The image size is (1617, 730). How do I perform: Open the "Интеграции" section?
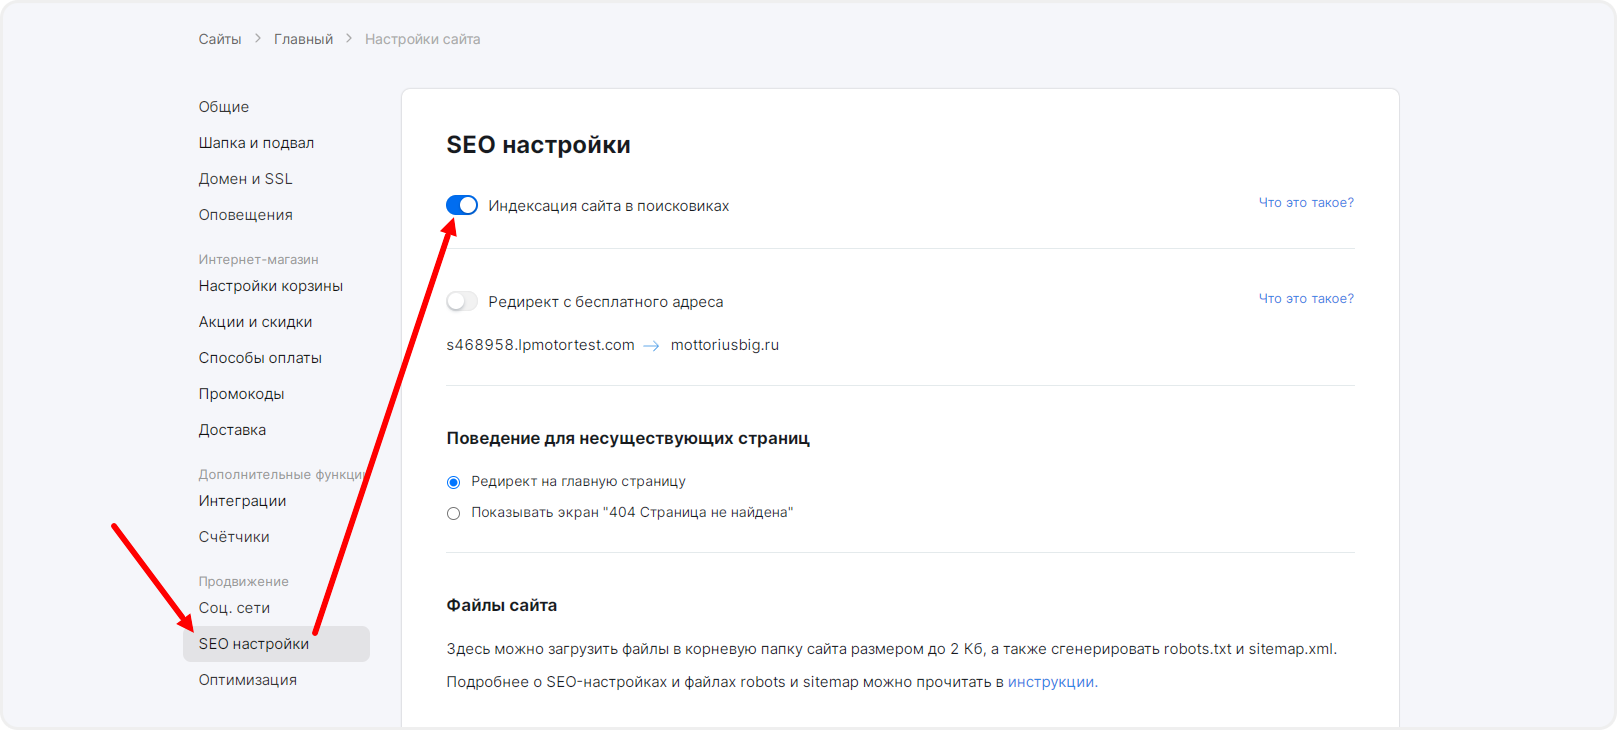click(x=242, y=501)
